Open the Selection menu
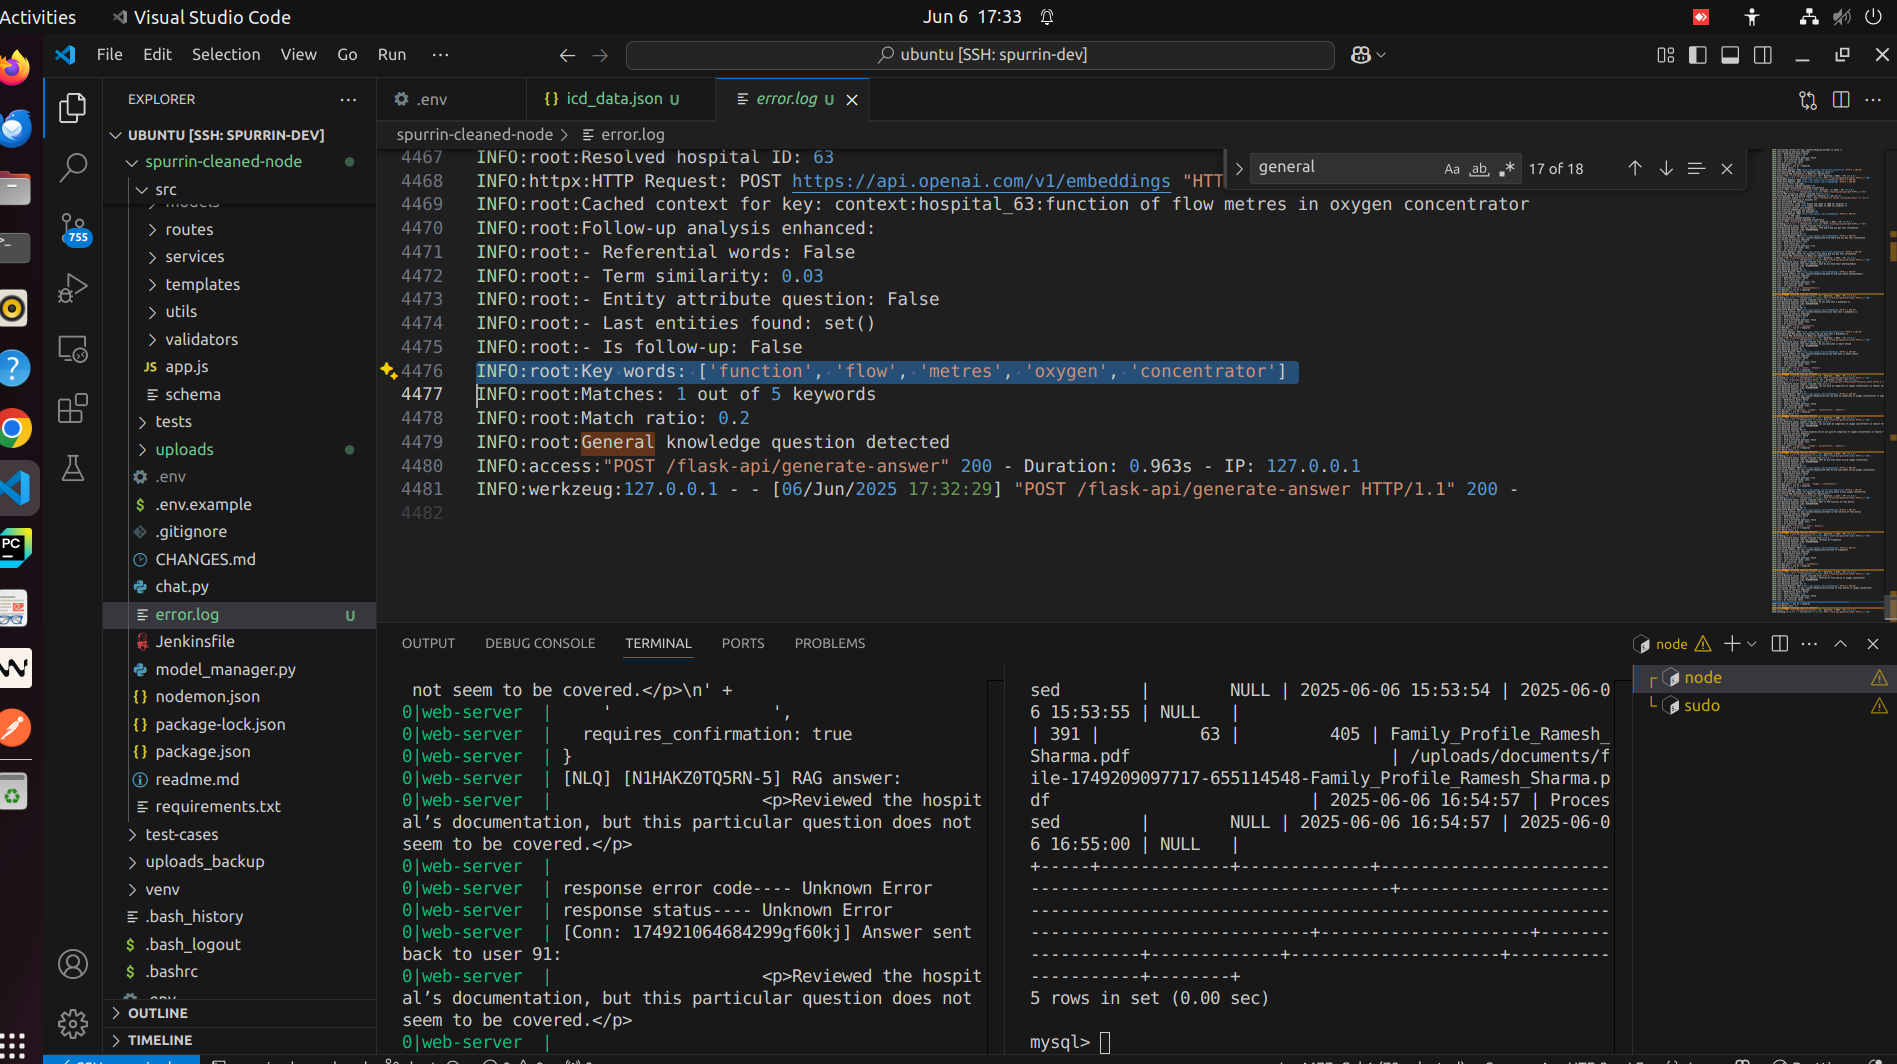 click(225, 54)
